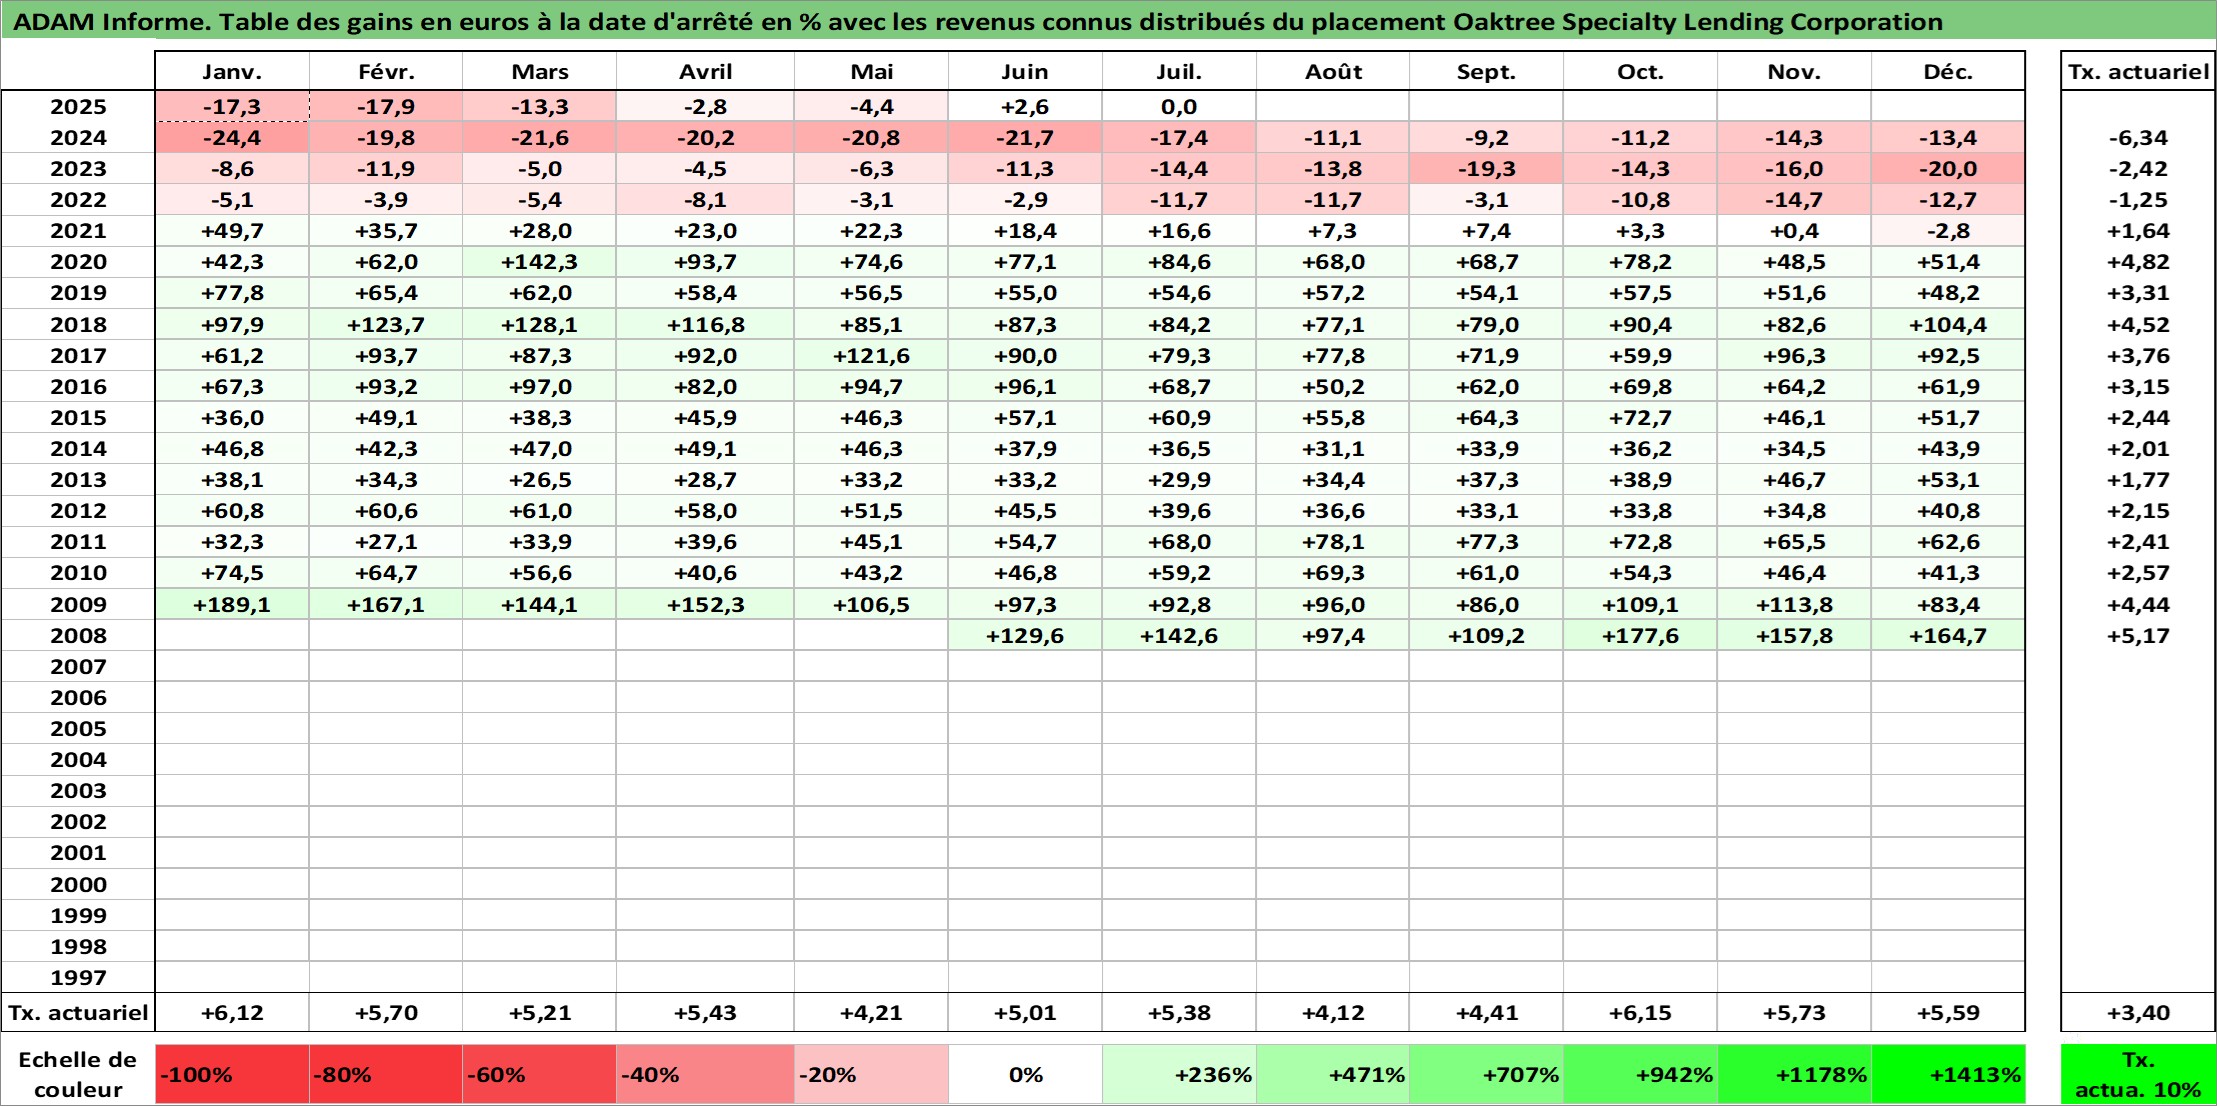Select the +2,6 cell in 2025
This screenshot has width=2217, height=1106.
pos(1025,106)
